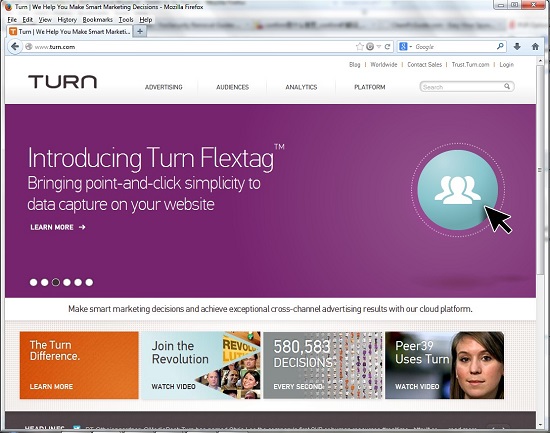Open the Platform navigation item
The height and width of the screenshot is (433, 550).
[x=370, y=87]
